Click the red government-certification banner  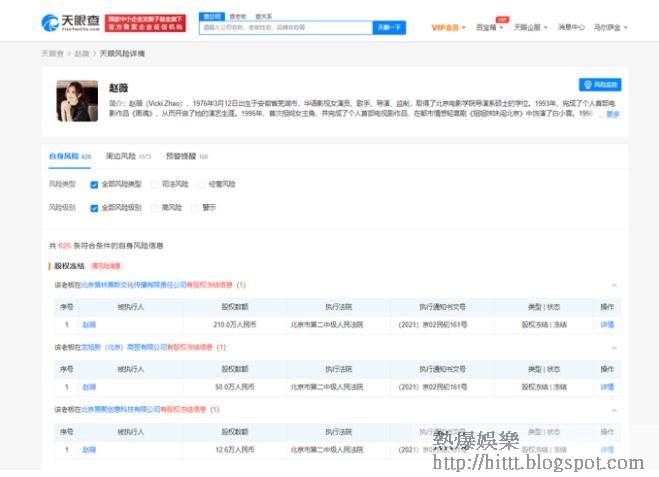click(145, 23)
